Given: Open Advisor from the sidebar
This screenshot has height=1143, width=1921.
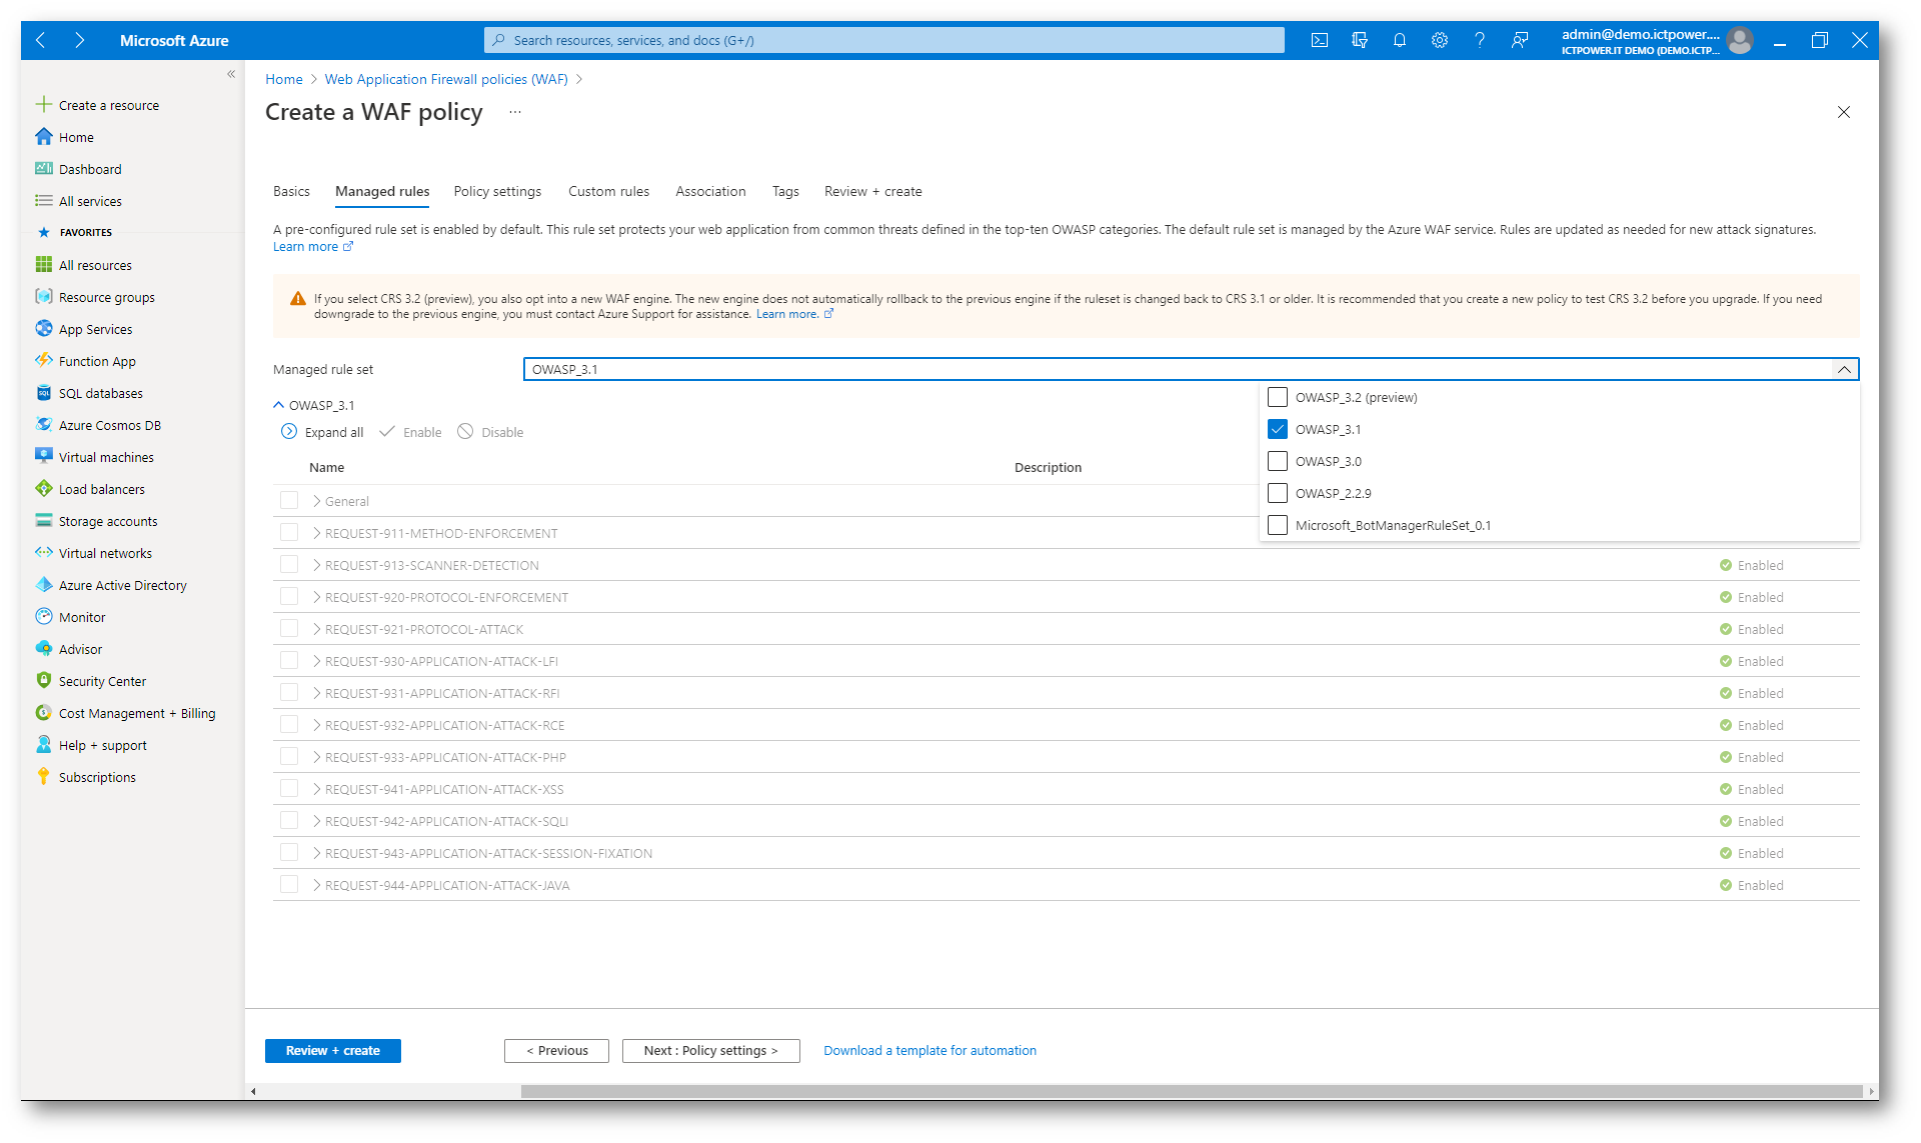Looking at the screenshot, I should coord(80,649).
